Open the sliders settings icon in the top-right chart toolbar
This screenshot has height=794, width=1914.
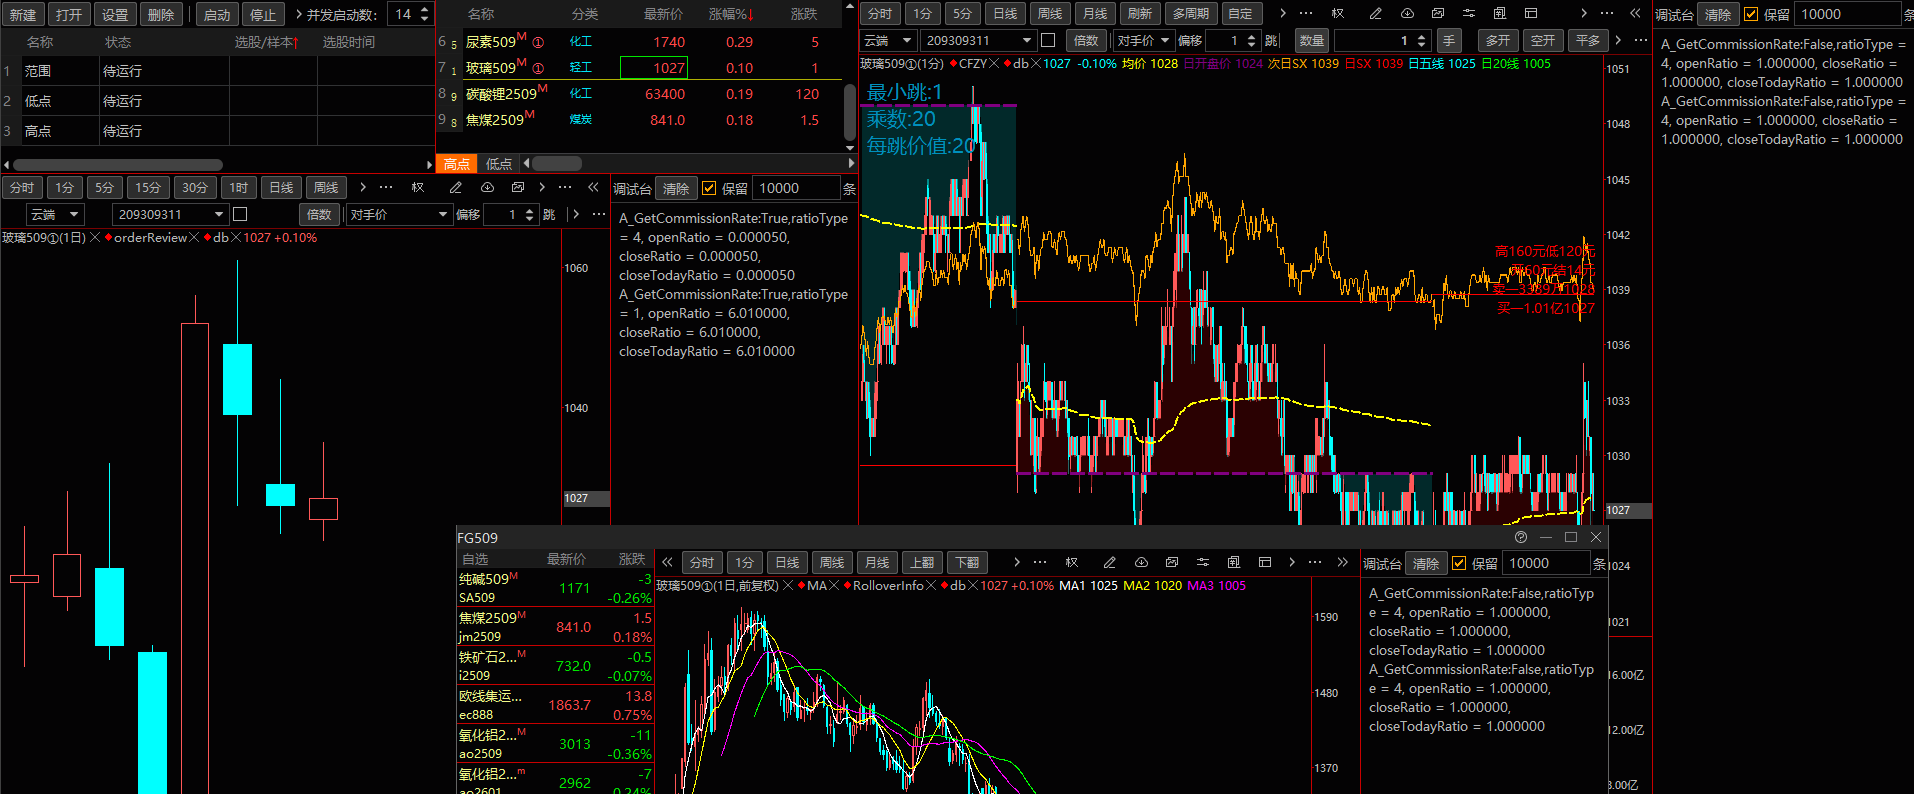click(1469, 14)
